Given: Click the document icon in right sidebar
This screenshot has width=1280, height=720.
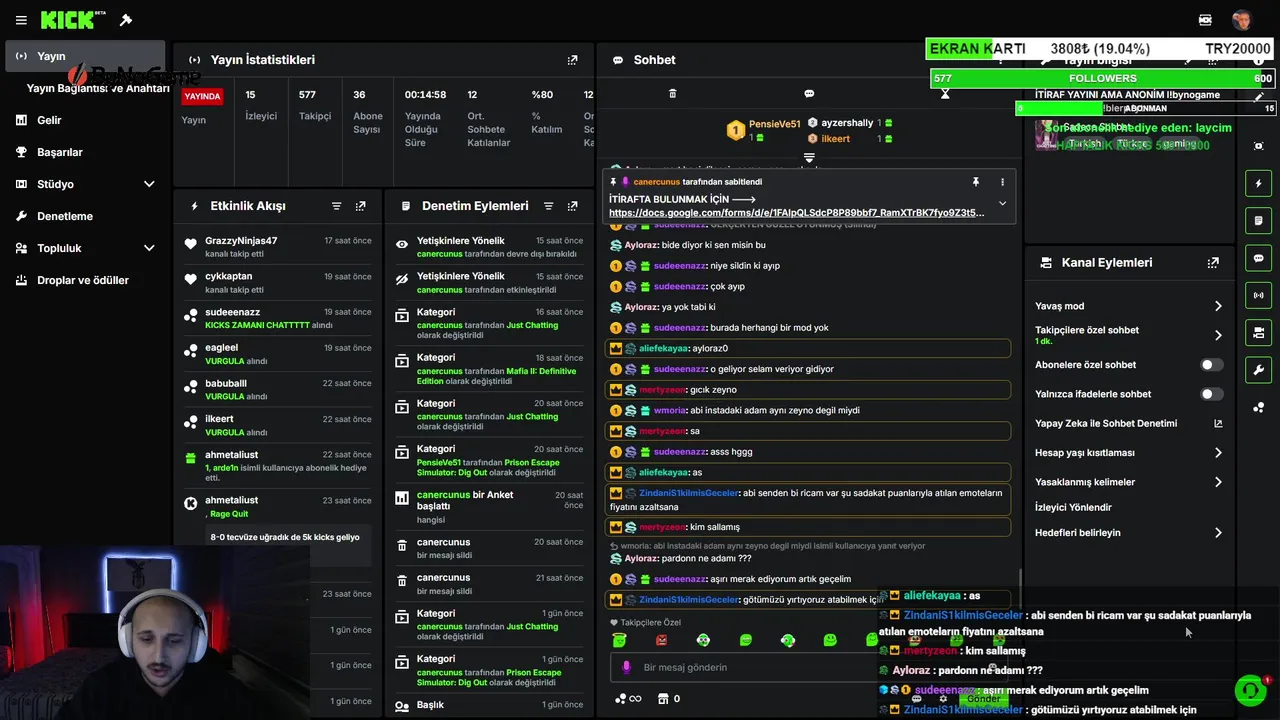Looking at the screenshot, I should click(x=1258, y=221).
